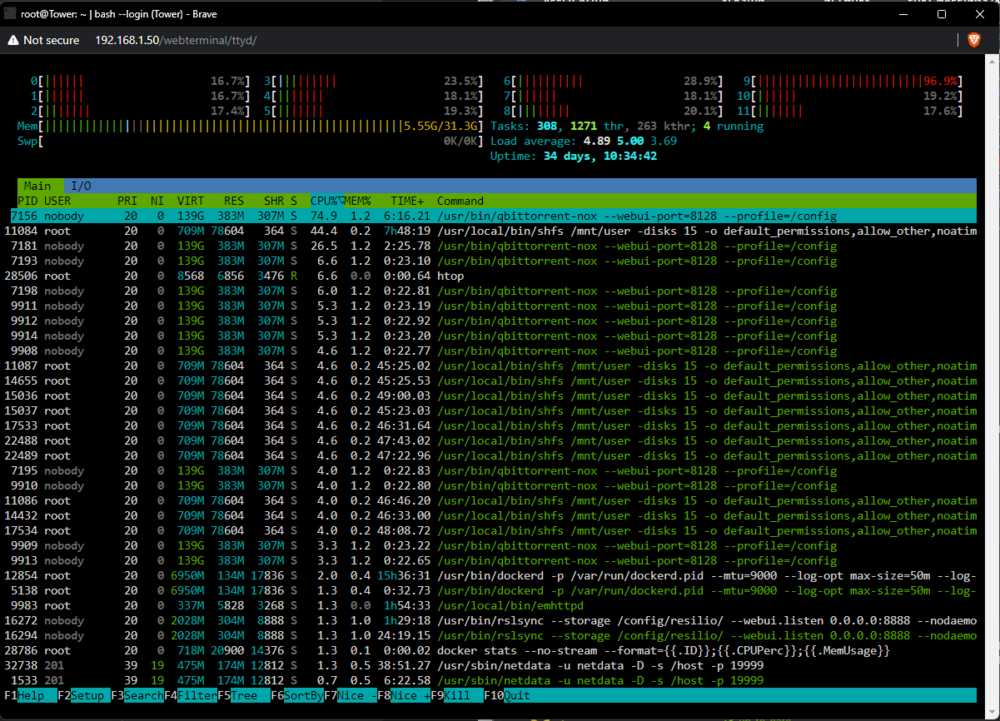The image size is (1000, 721).
Task: Click the CPU 6 usage meter at 28.9%
Action: pyautogui.click(x=613, y=81)
